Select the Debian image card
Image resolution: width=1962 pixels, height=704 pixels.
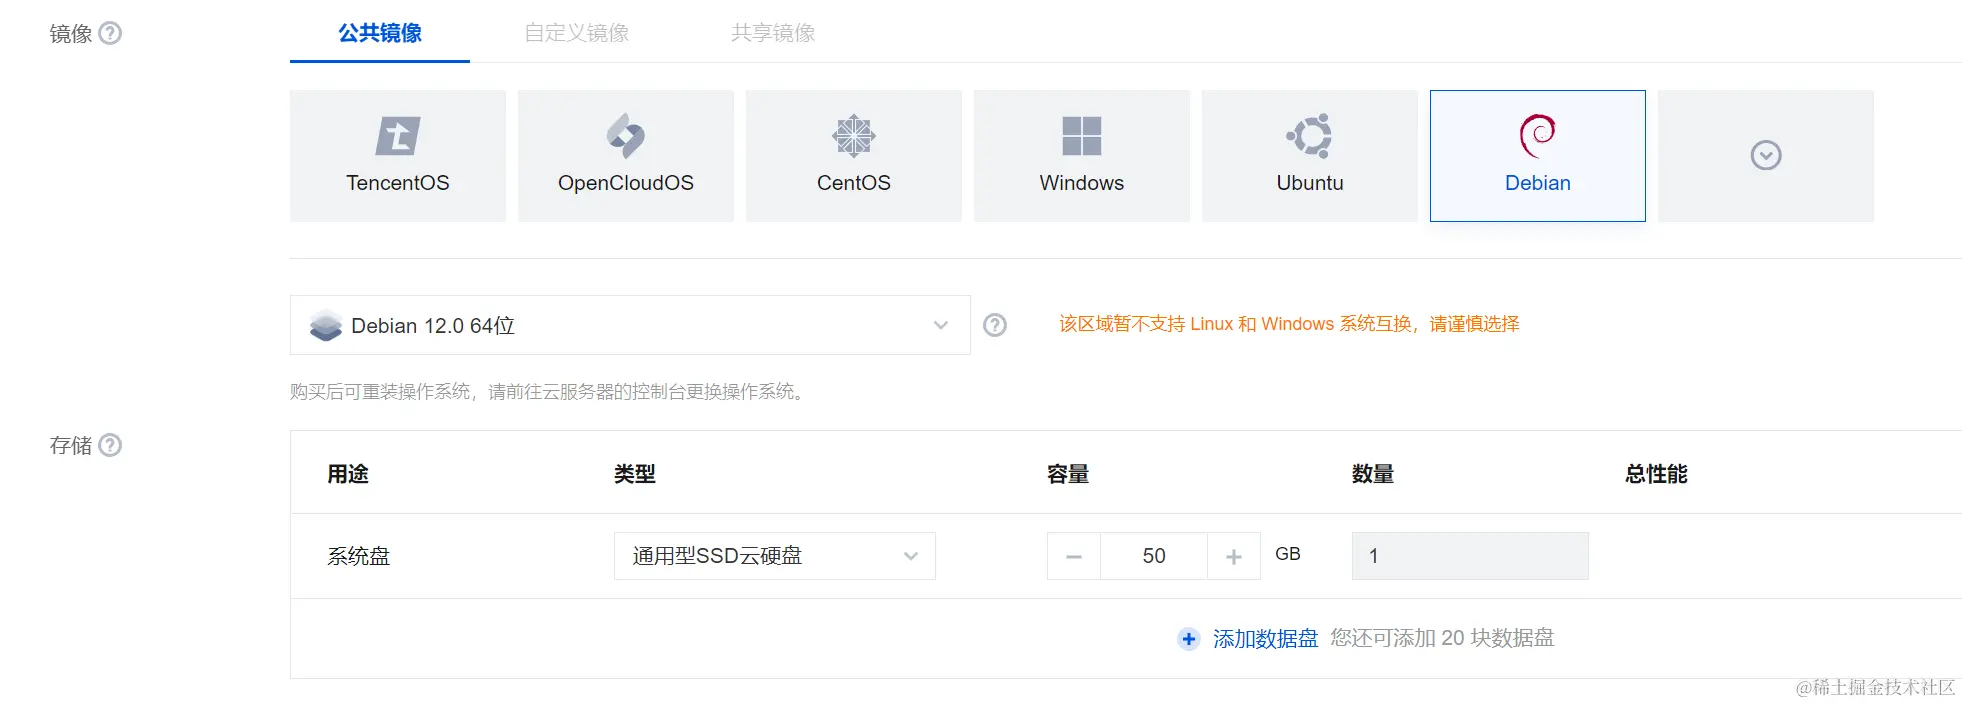pyautogui.click(x=1538, y=156)
